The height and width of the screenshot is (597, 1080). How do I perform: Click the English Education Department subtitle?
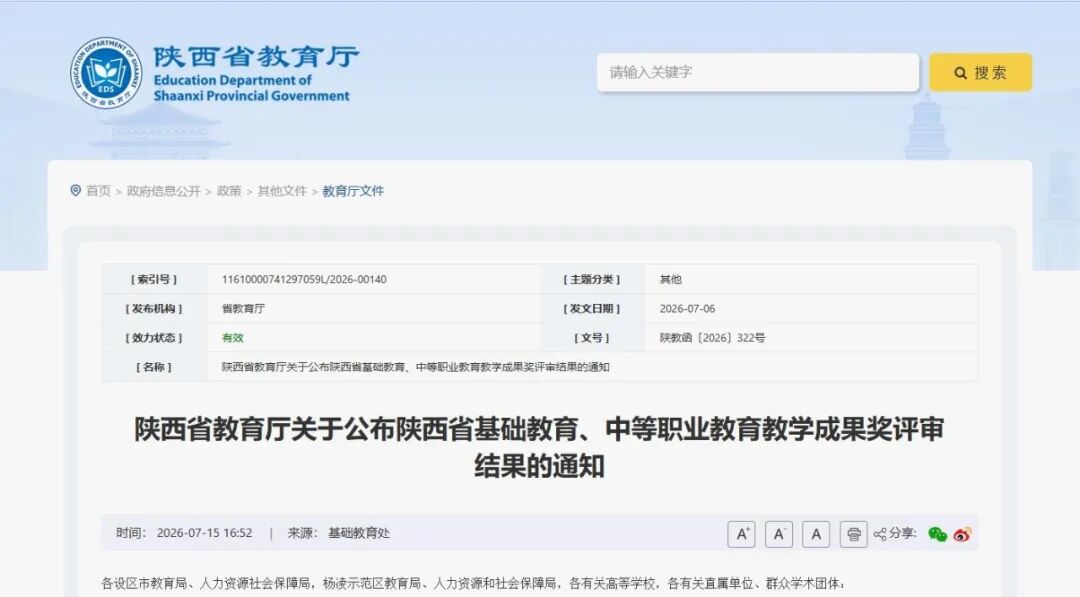tap(251, 88)
